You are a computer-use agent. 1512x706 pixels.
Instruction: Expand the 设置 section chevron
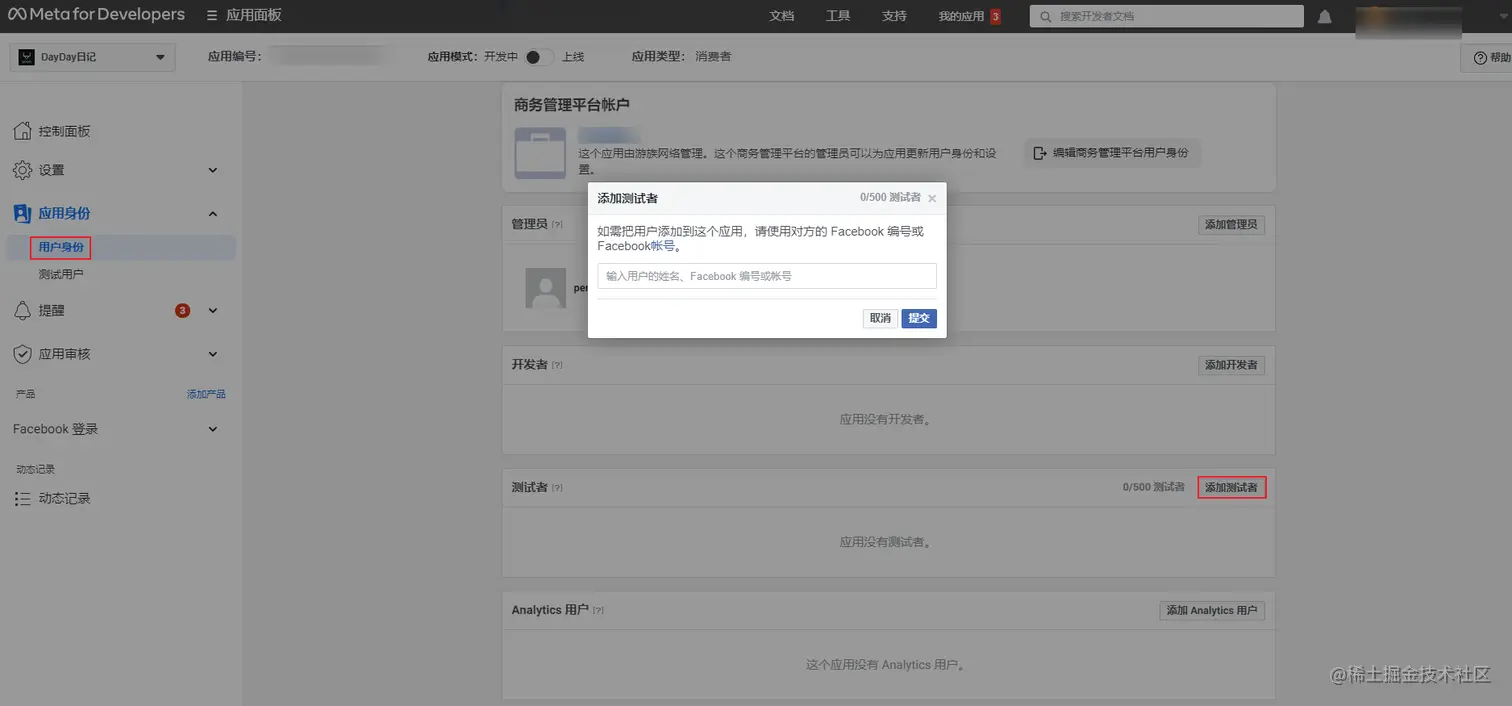211,170
